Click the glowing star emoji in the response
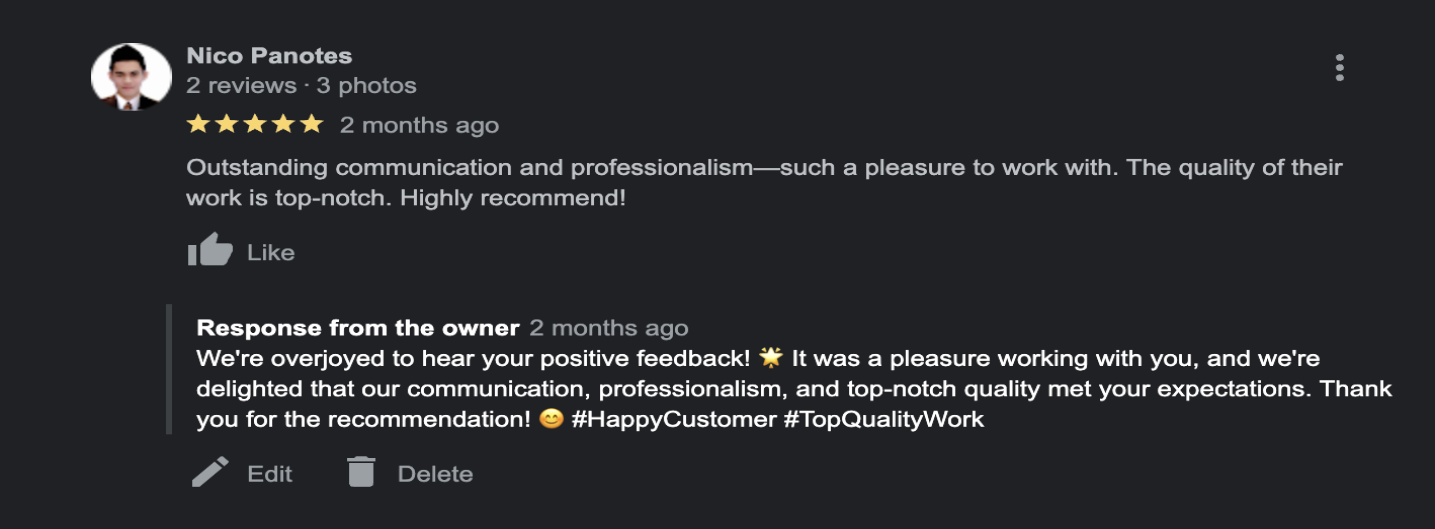1435x529 pixels. (770, 358)
